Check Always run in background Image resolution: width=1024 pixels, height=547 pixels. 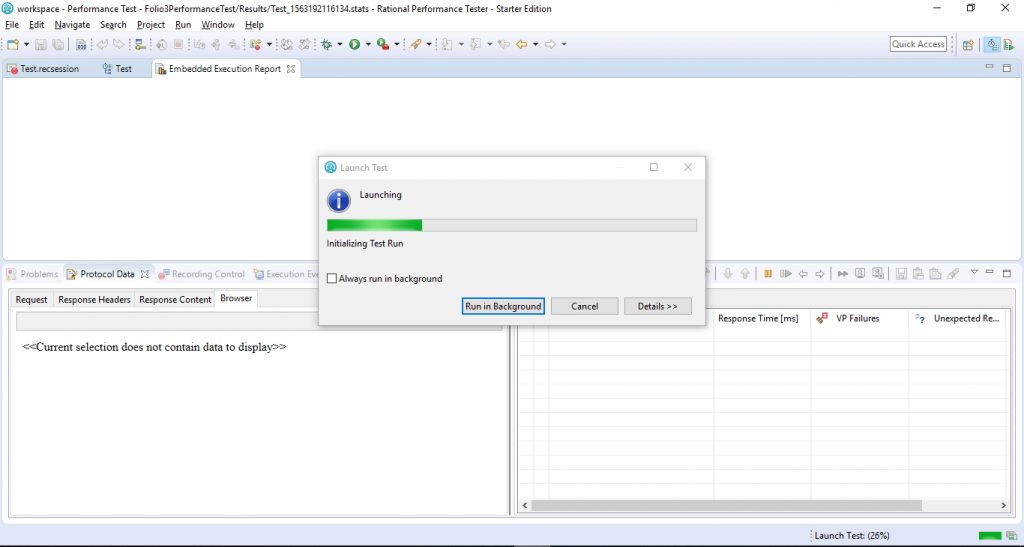click(332, 279)
